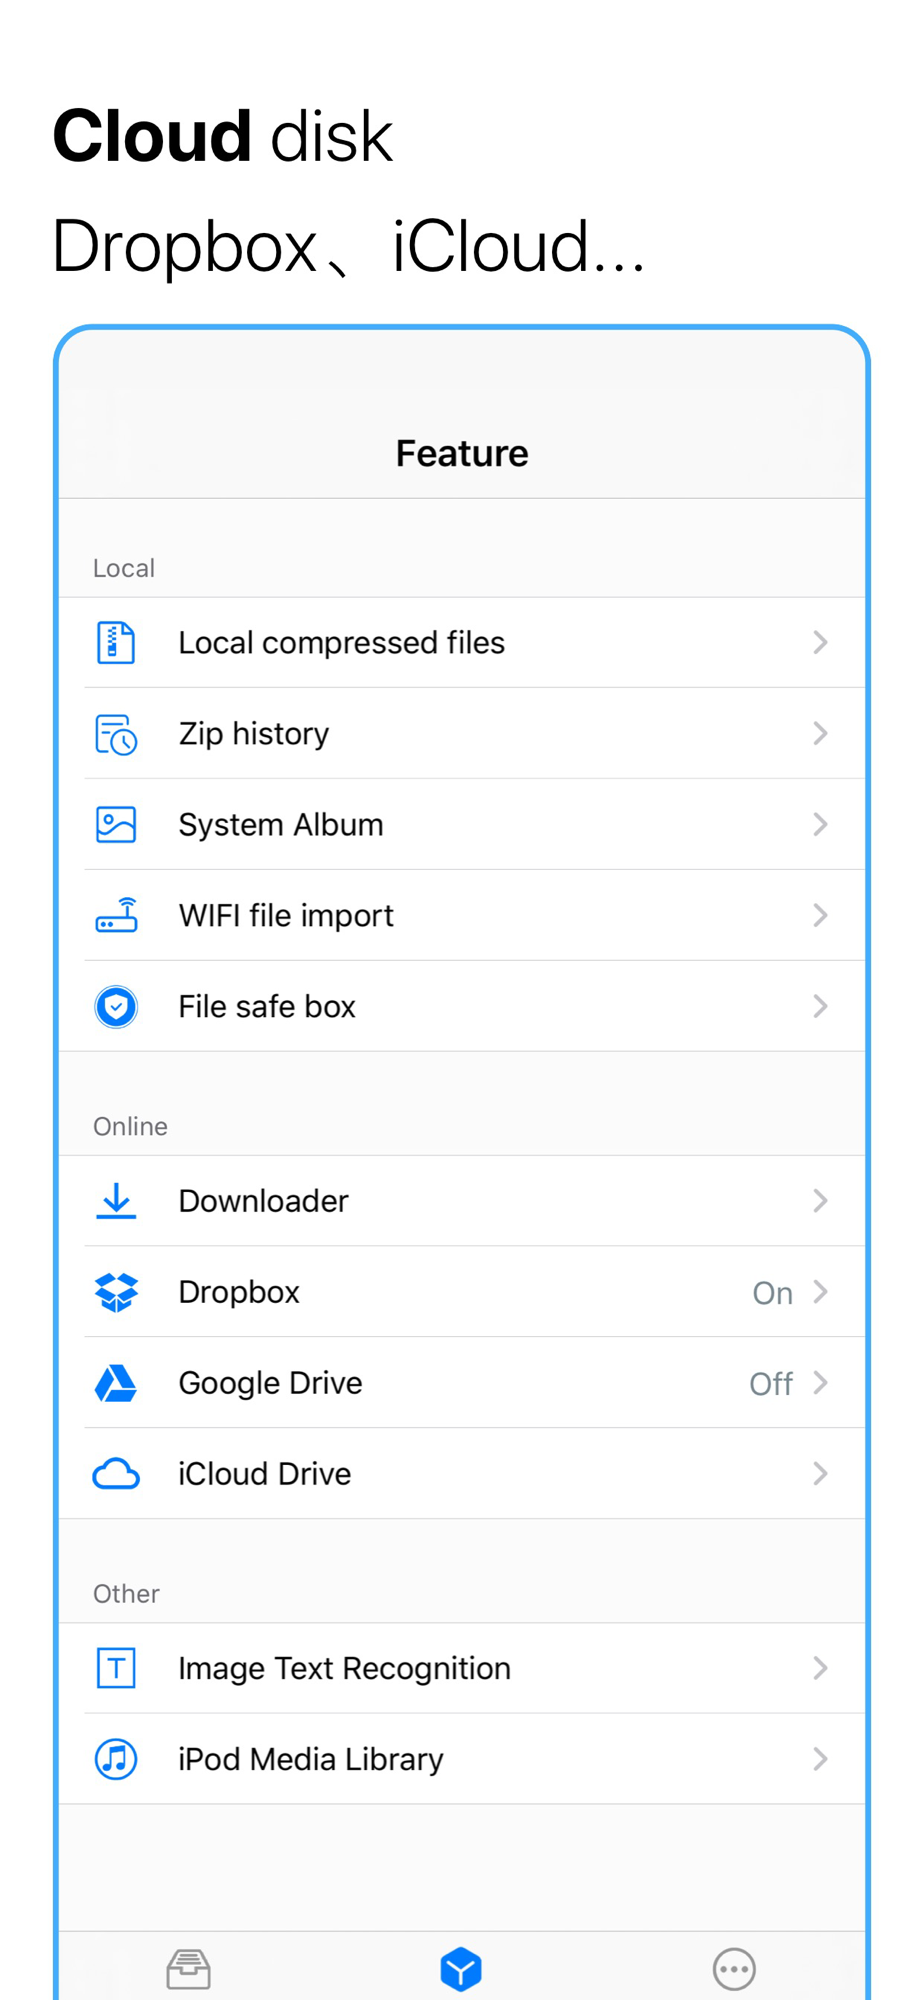Expand Downloader chevron
Image resolution: width=924 pixels, height=2000 pixels.
pyautogui.click(x=820, y=1201)
